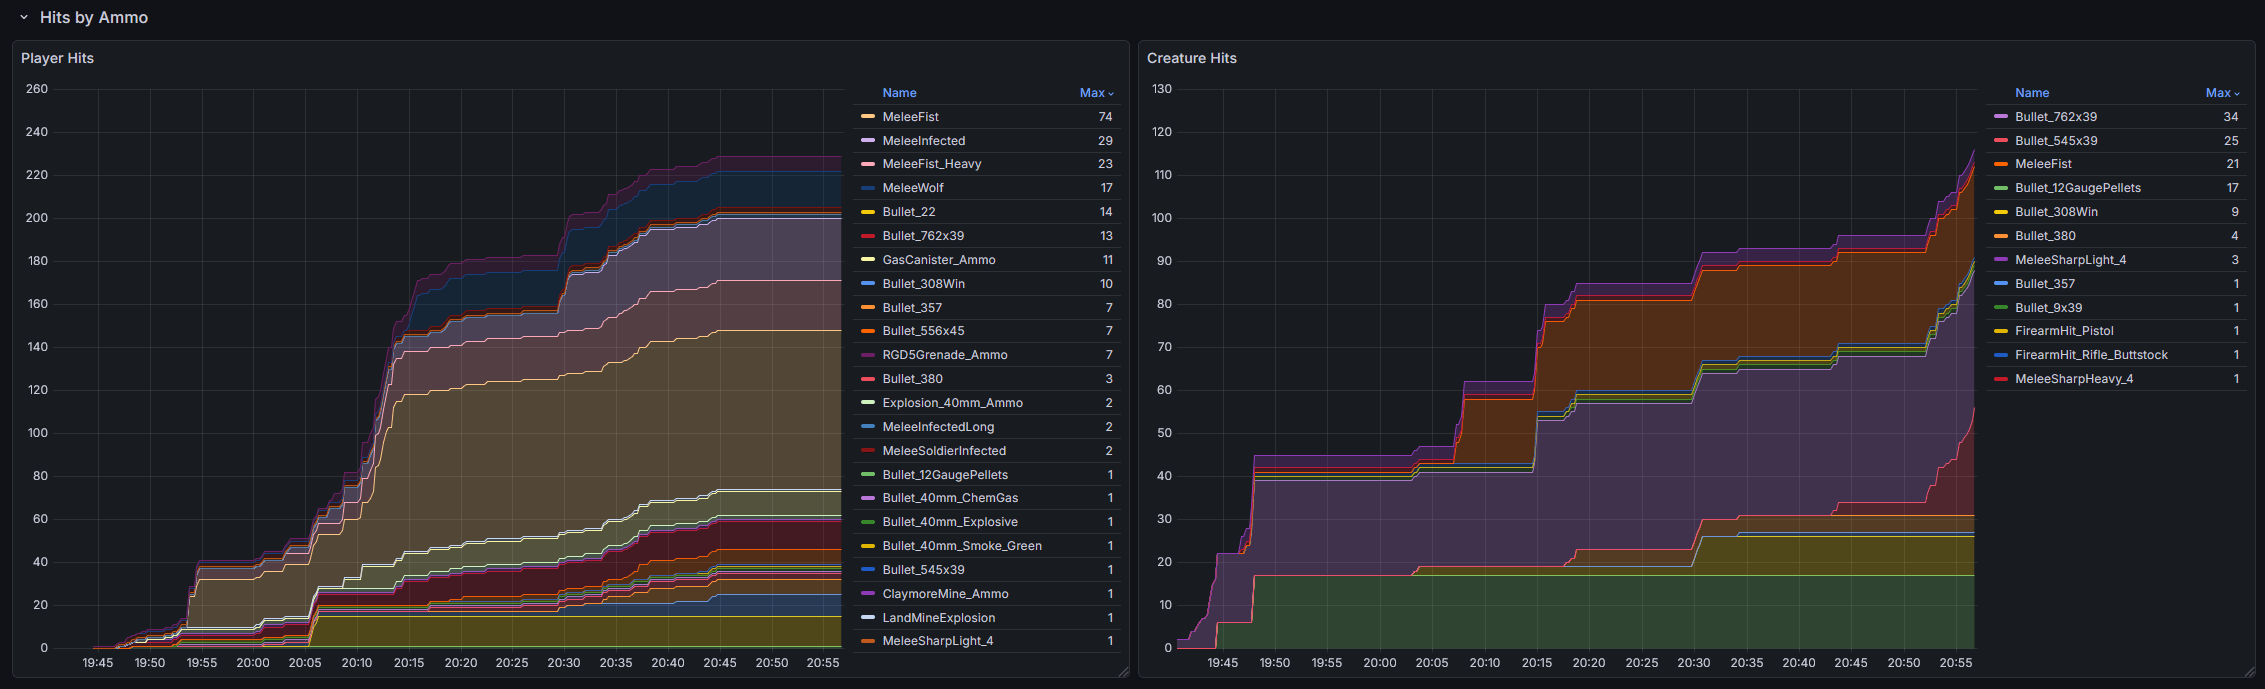The height and width of the screenshot is (689, 2265).
Task: Toggle Bullet_762x39 in Player Hits legend
Action: 923,236
